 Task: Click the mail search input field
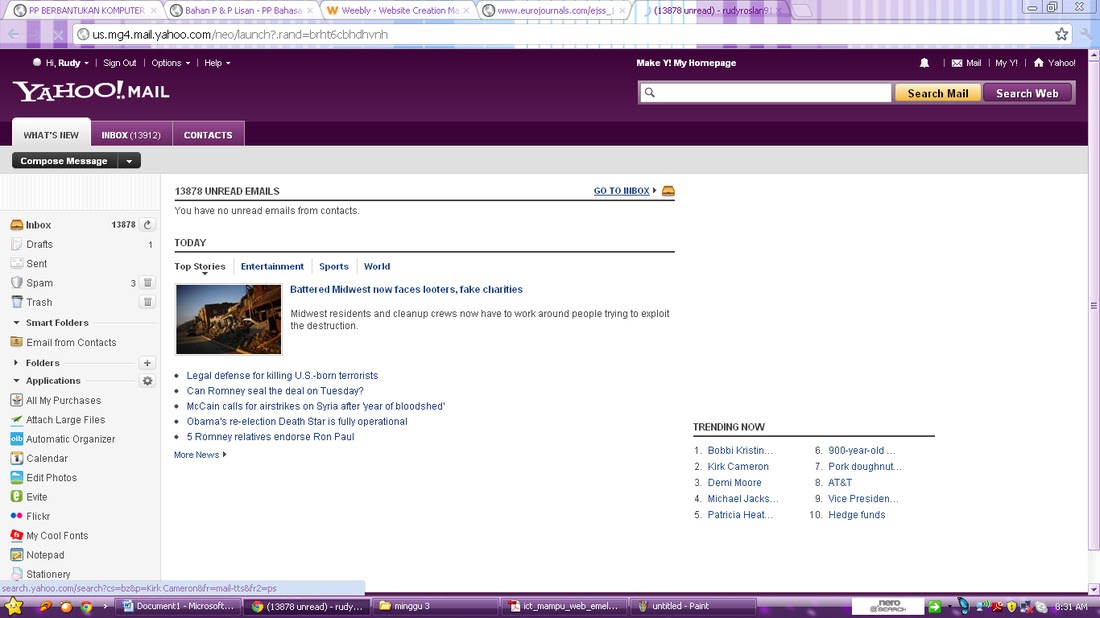[765, 93]
